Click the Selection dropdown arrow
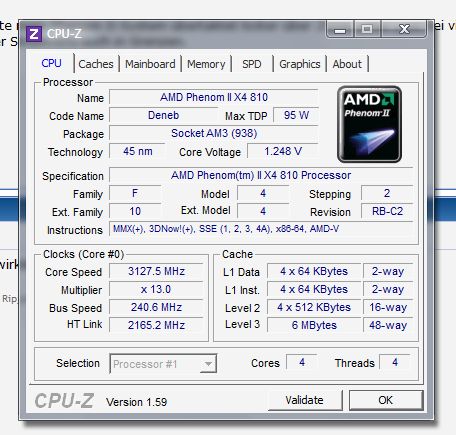This screenshot has height=435, width=456. click(208, 364)
